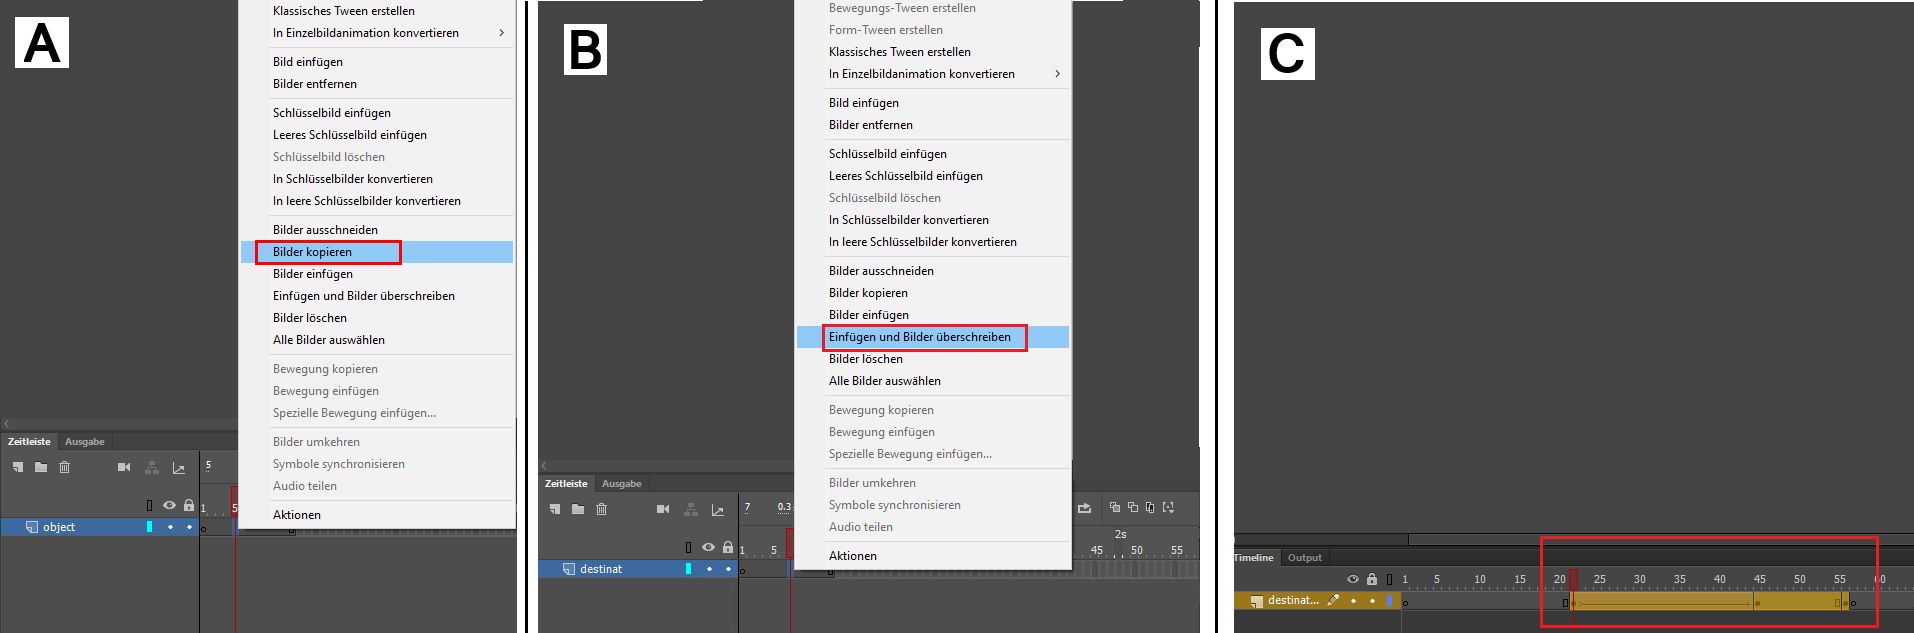Choose 'Aktionen' in panel B menu
Screen dimensions: 1914x633
click(x=933, y=556)
